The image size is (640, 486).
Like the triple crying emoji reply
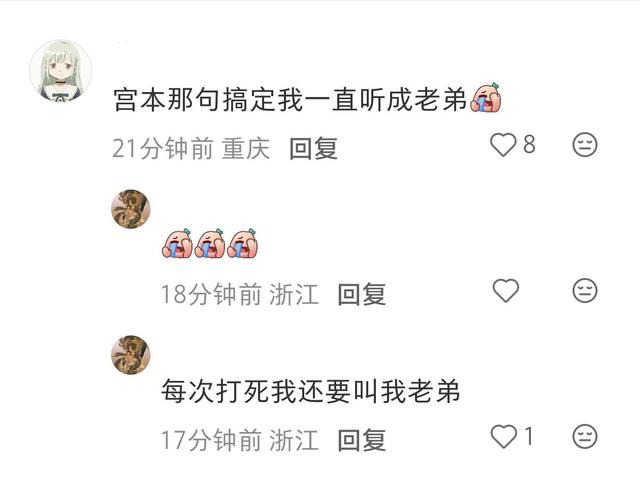[506, 291]
